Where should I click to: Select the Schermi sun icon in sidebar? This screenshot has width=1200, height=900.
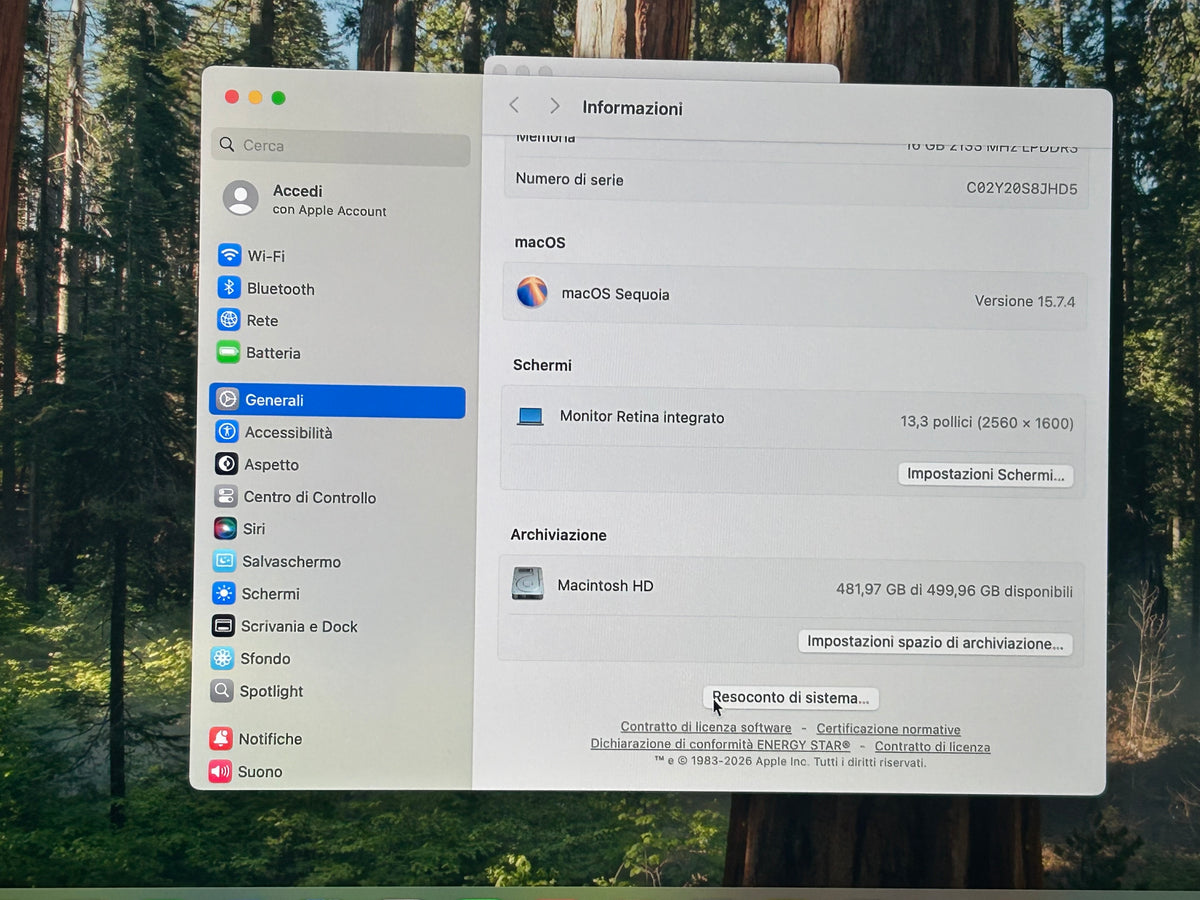coord(224,593)
